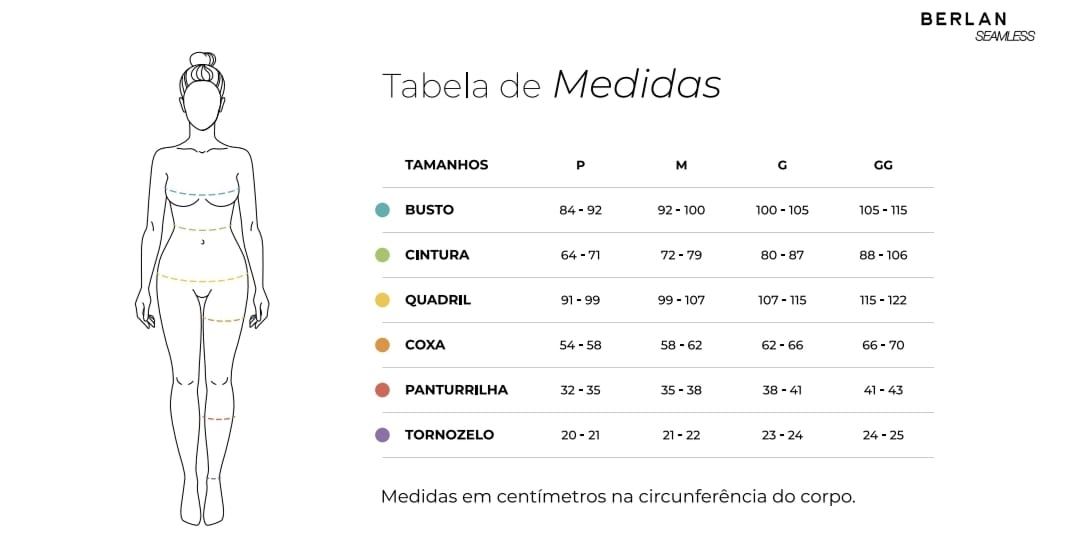Image resolution: width=1080 pixels, height=544 pixels.
Task: Click the yellow QUADRIL color dot
Action: pos(382,300)
